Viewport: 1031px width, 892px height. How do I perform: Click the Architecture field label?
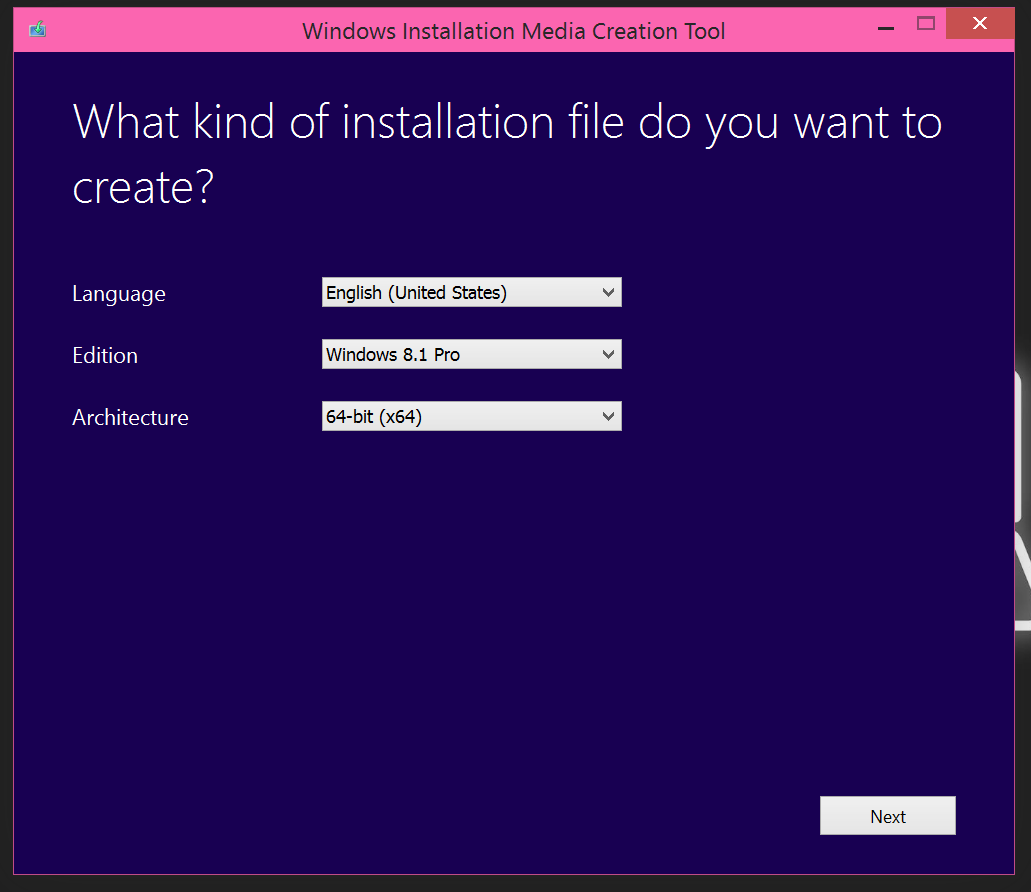click(x=130, y=418)
